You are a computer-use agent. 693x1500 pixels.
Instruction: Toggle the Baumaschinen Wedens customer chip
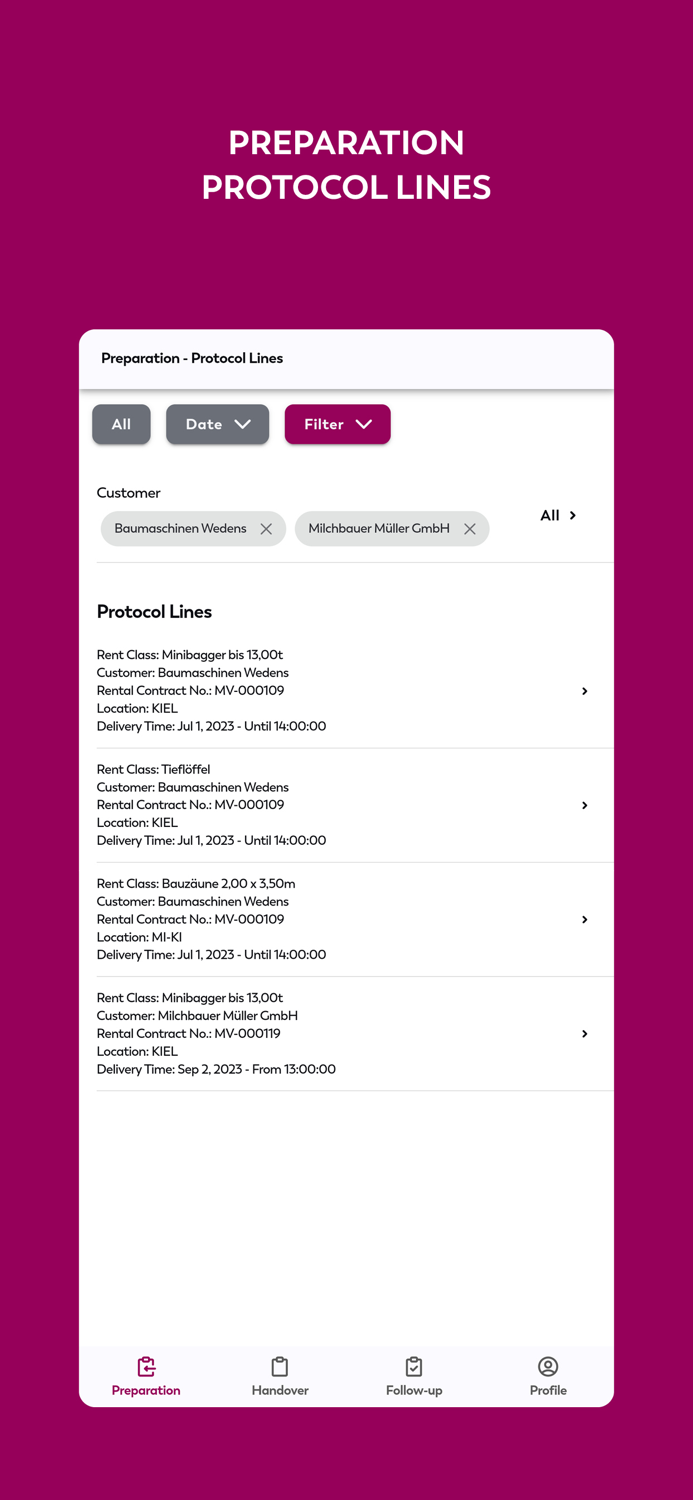click(180, 528)
